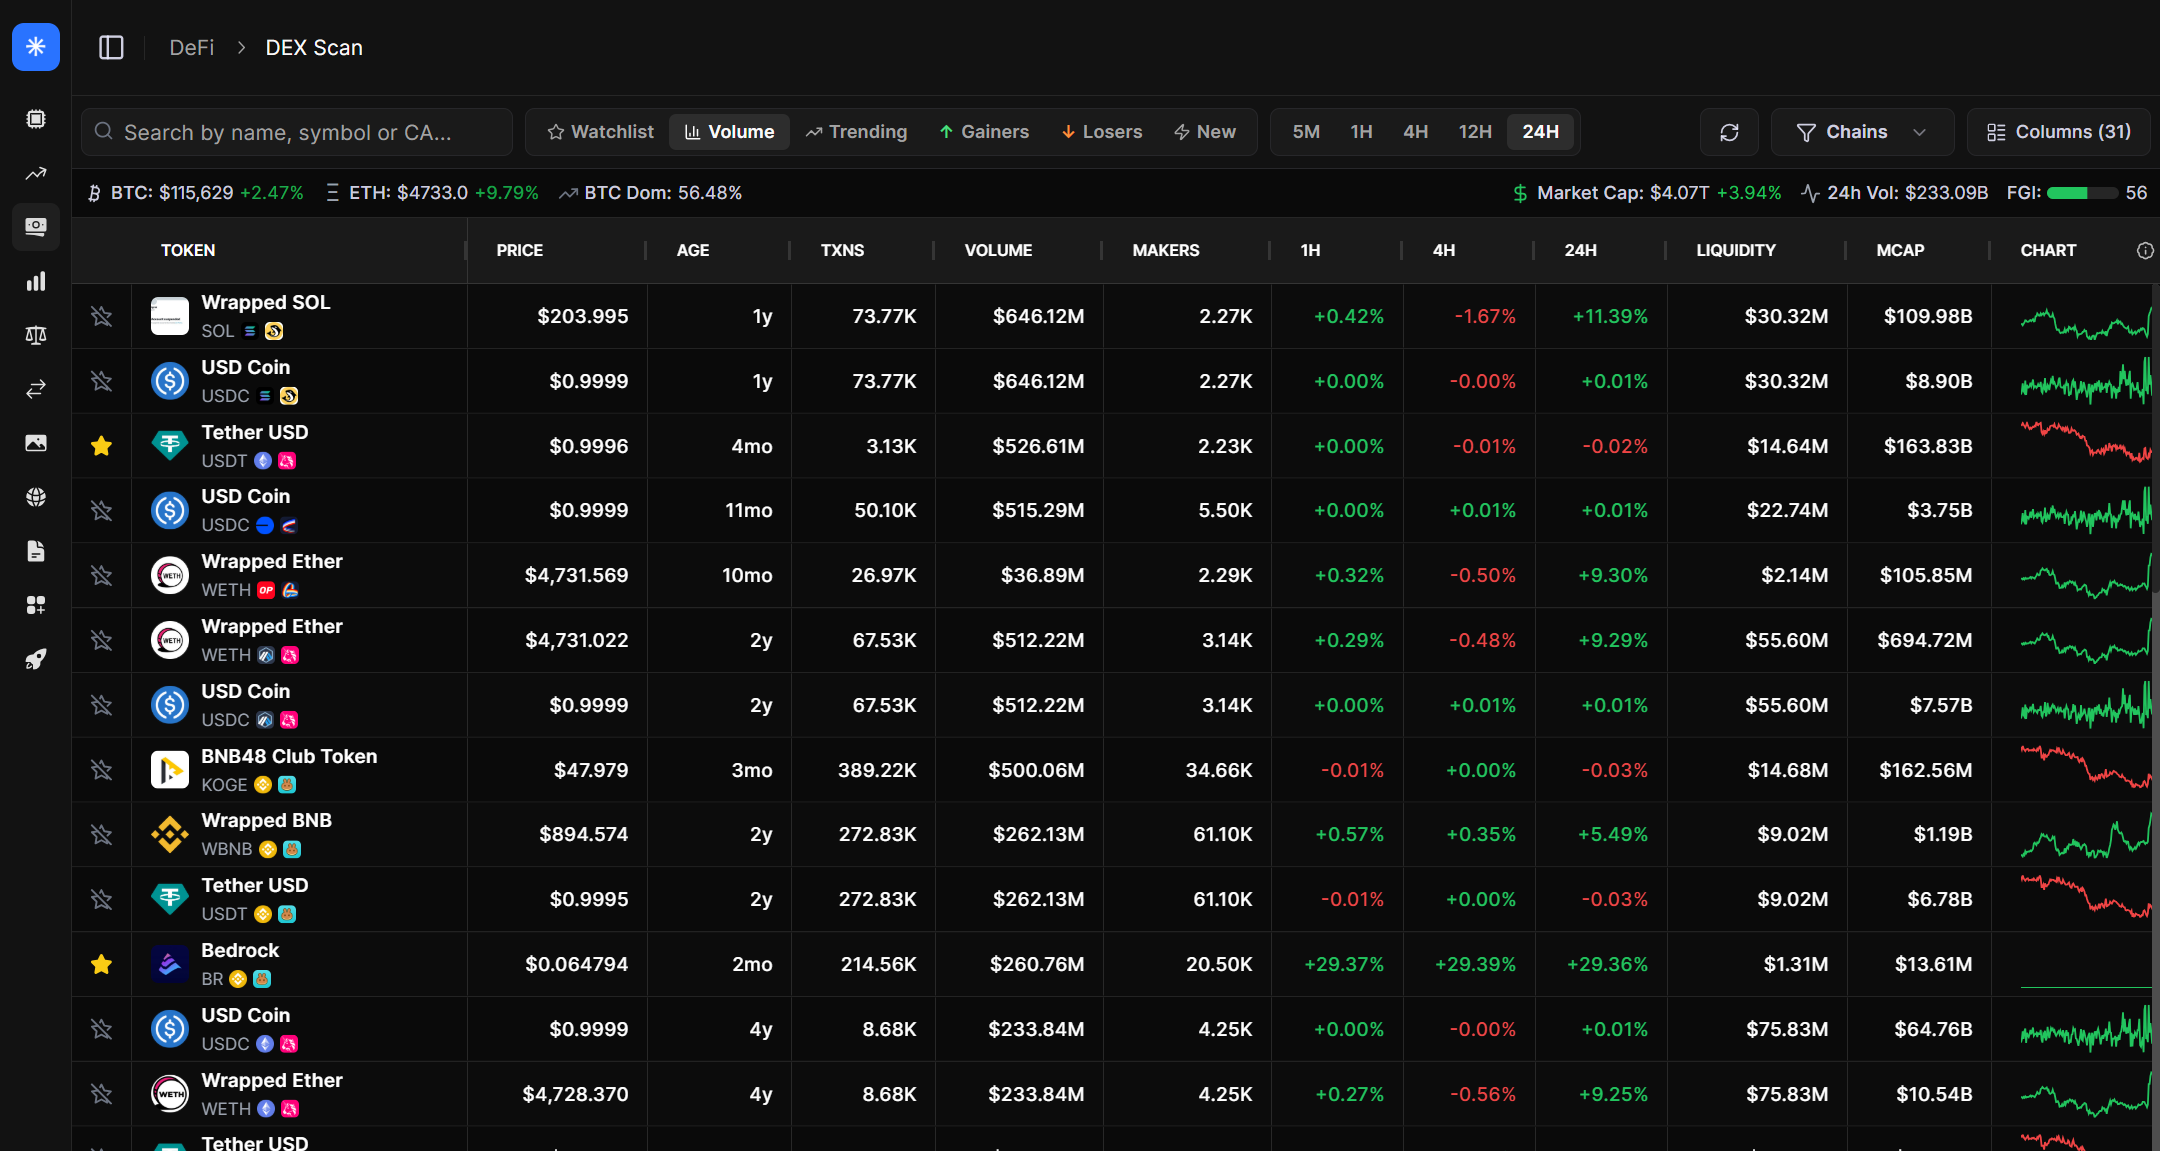Image resolution: width=2160 pixels, height=1151 pixels.
Task: Select the 1H timeframe tab
Action: coord(1361,131)
